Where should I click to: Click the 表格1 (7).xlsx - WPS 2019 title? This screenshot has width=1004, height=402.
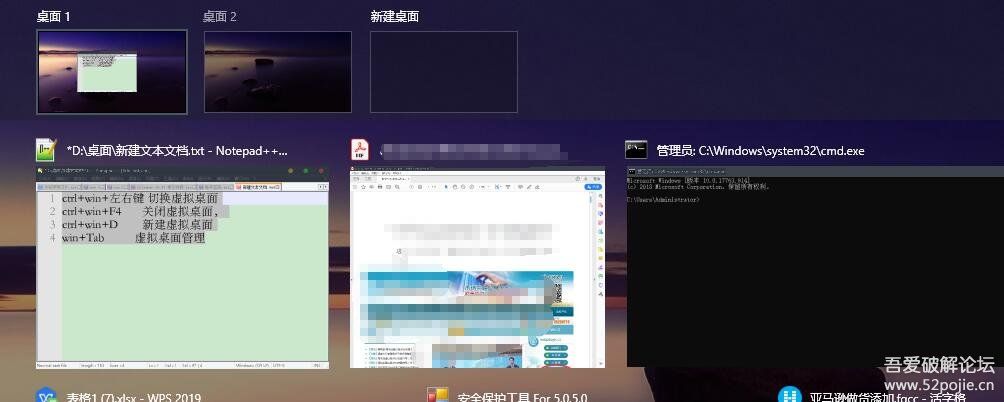134,398
